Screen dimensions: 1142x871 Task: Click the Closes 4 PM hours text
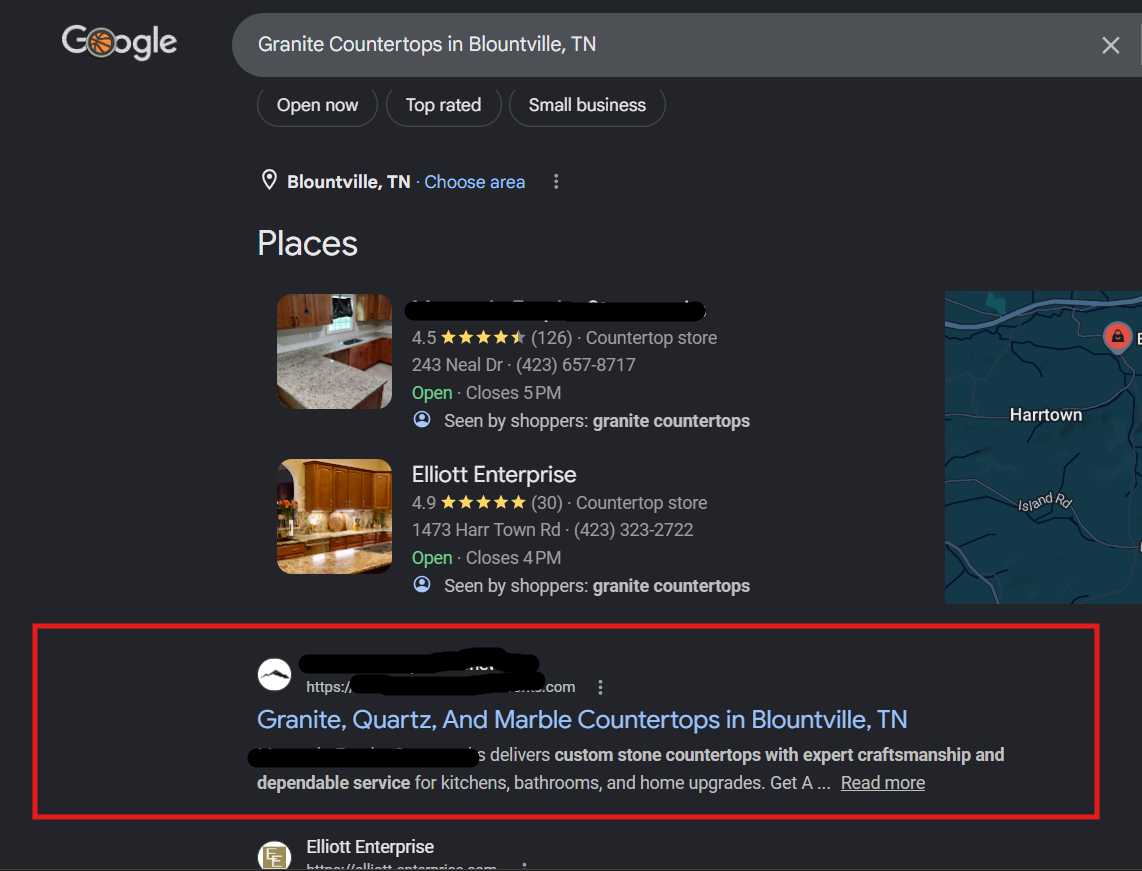tap(513, 558)
